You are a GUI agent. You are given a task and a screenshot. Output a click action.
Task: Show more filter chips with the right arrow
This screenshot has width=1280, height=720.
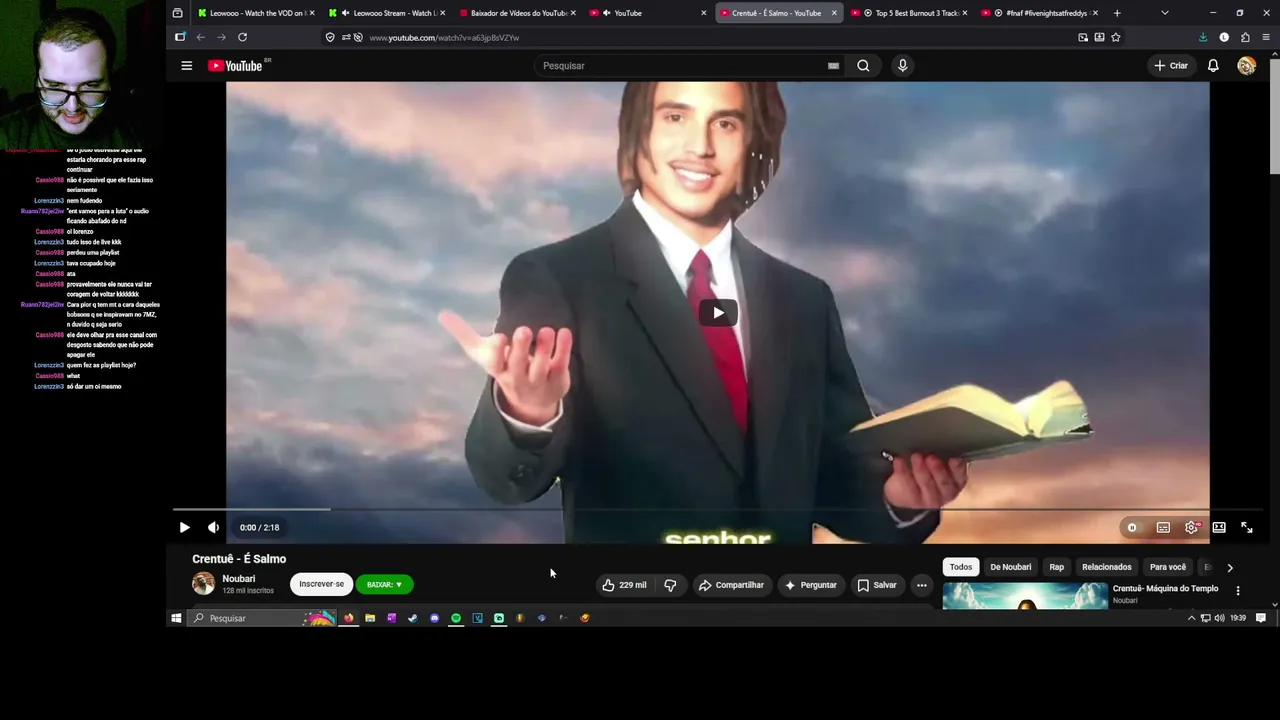(1230, 568)
